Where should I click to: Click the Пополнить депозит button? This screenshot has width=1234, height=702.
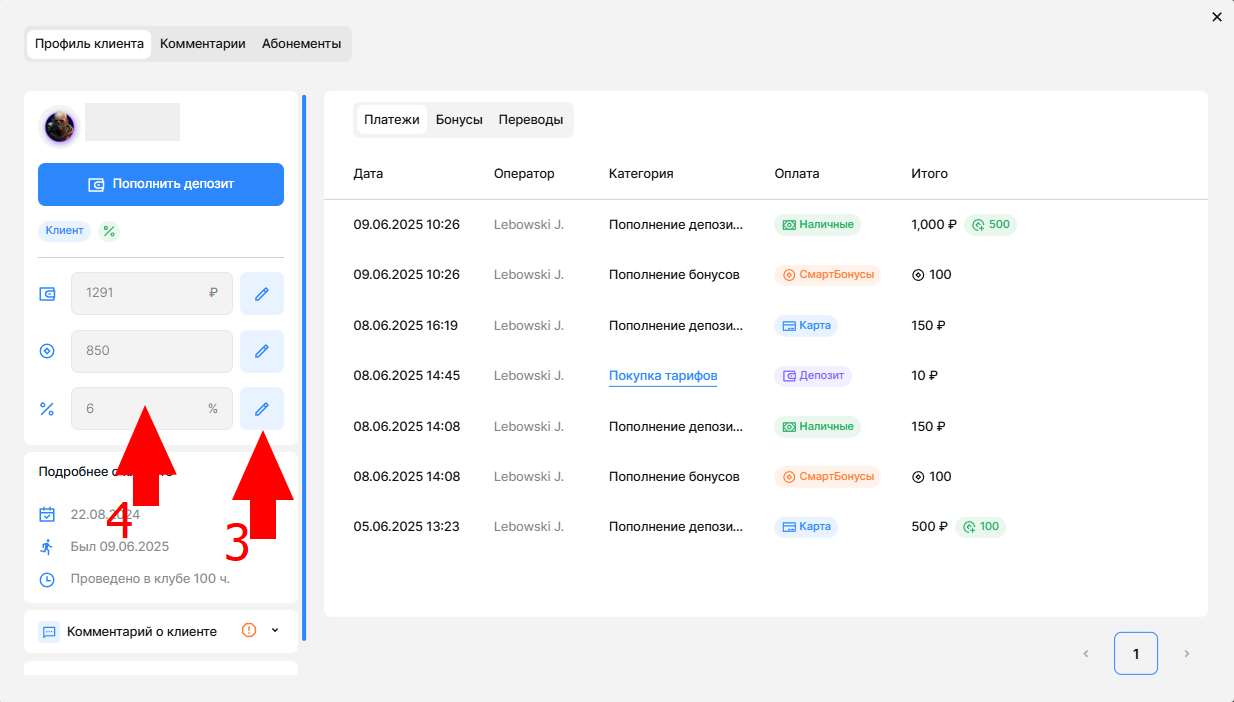[x=161, y=184]
